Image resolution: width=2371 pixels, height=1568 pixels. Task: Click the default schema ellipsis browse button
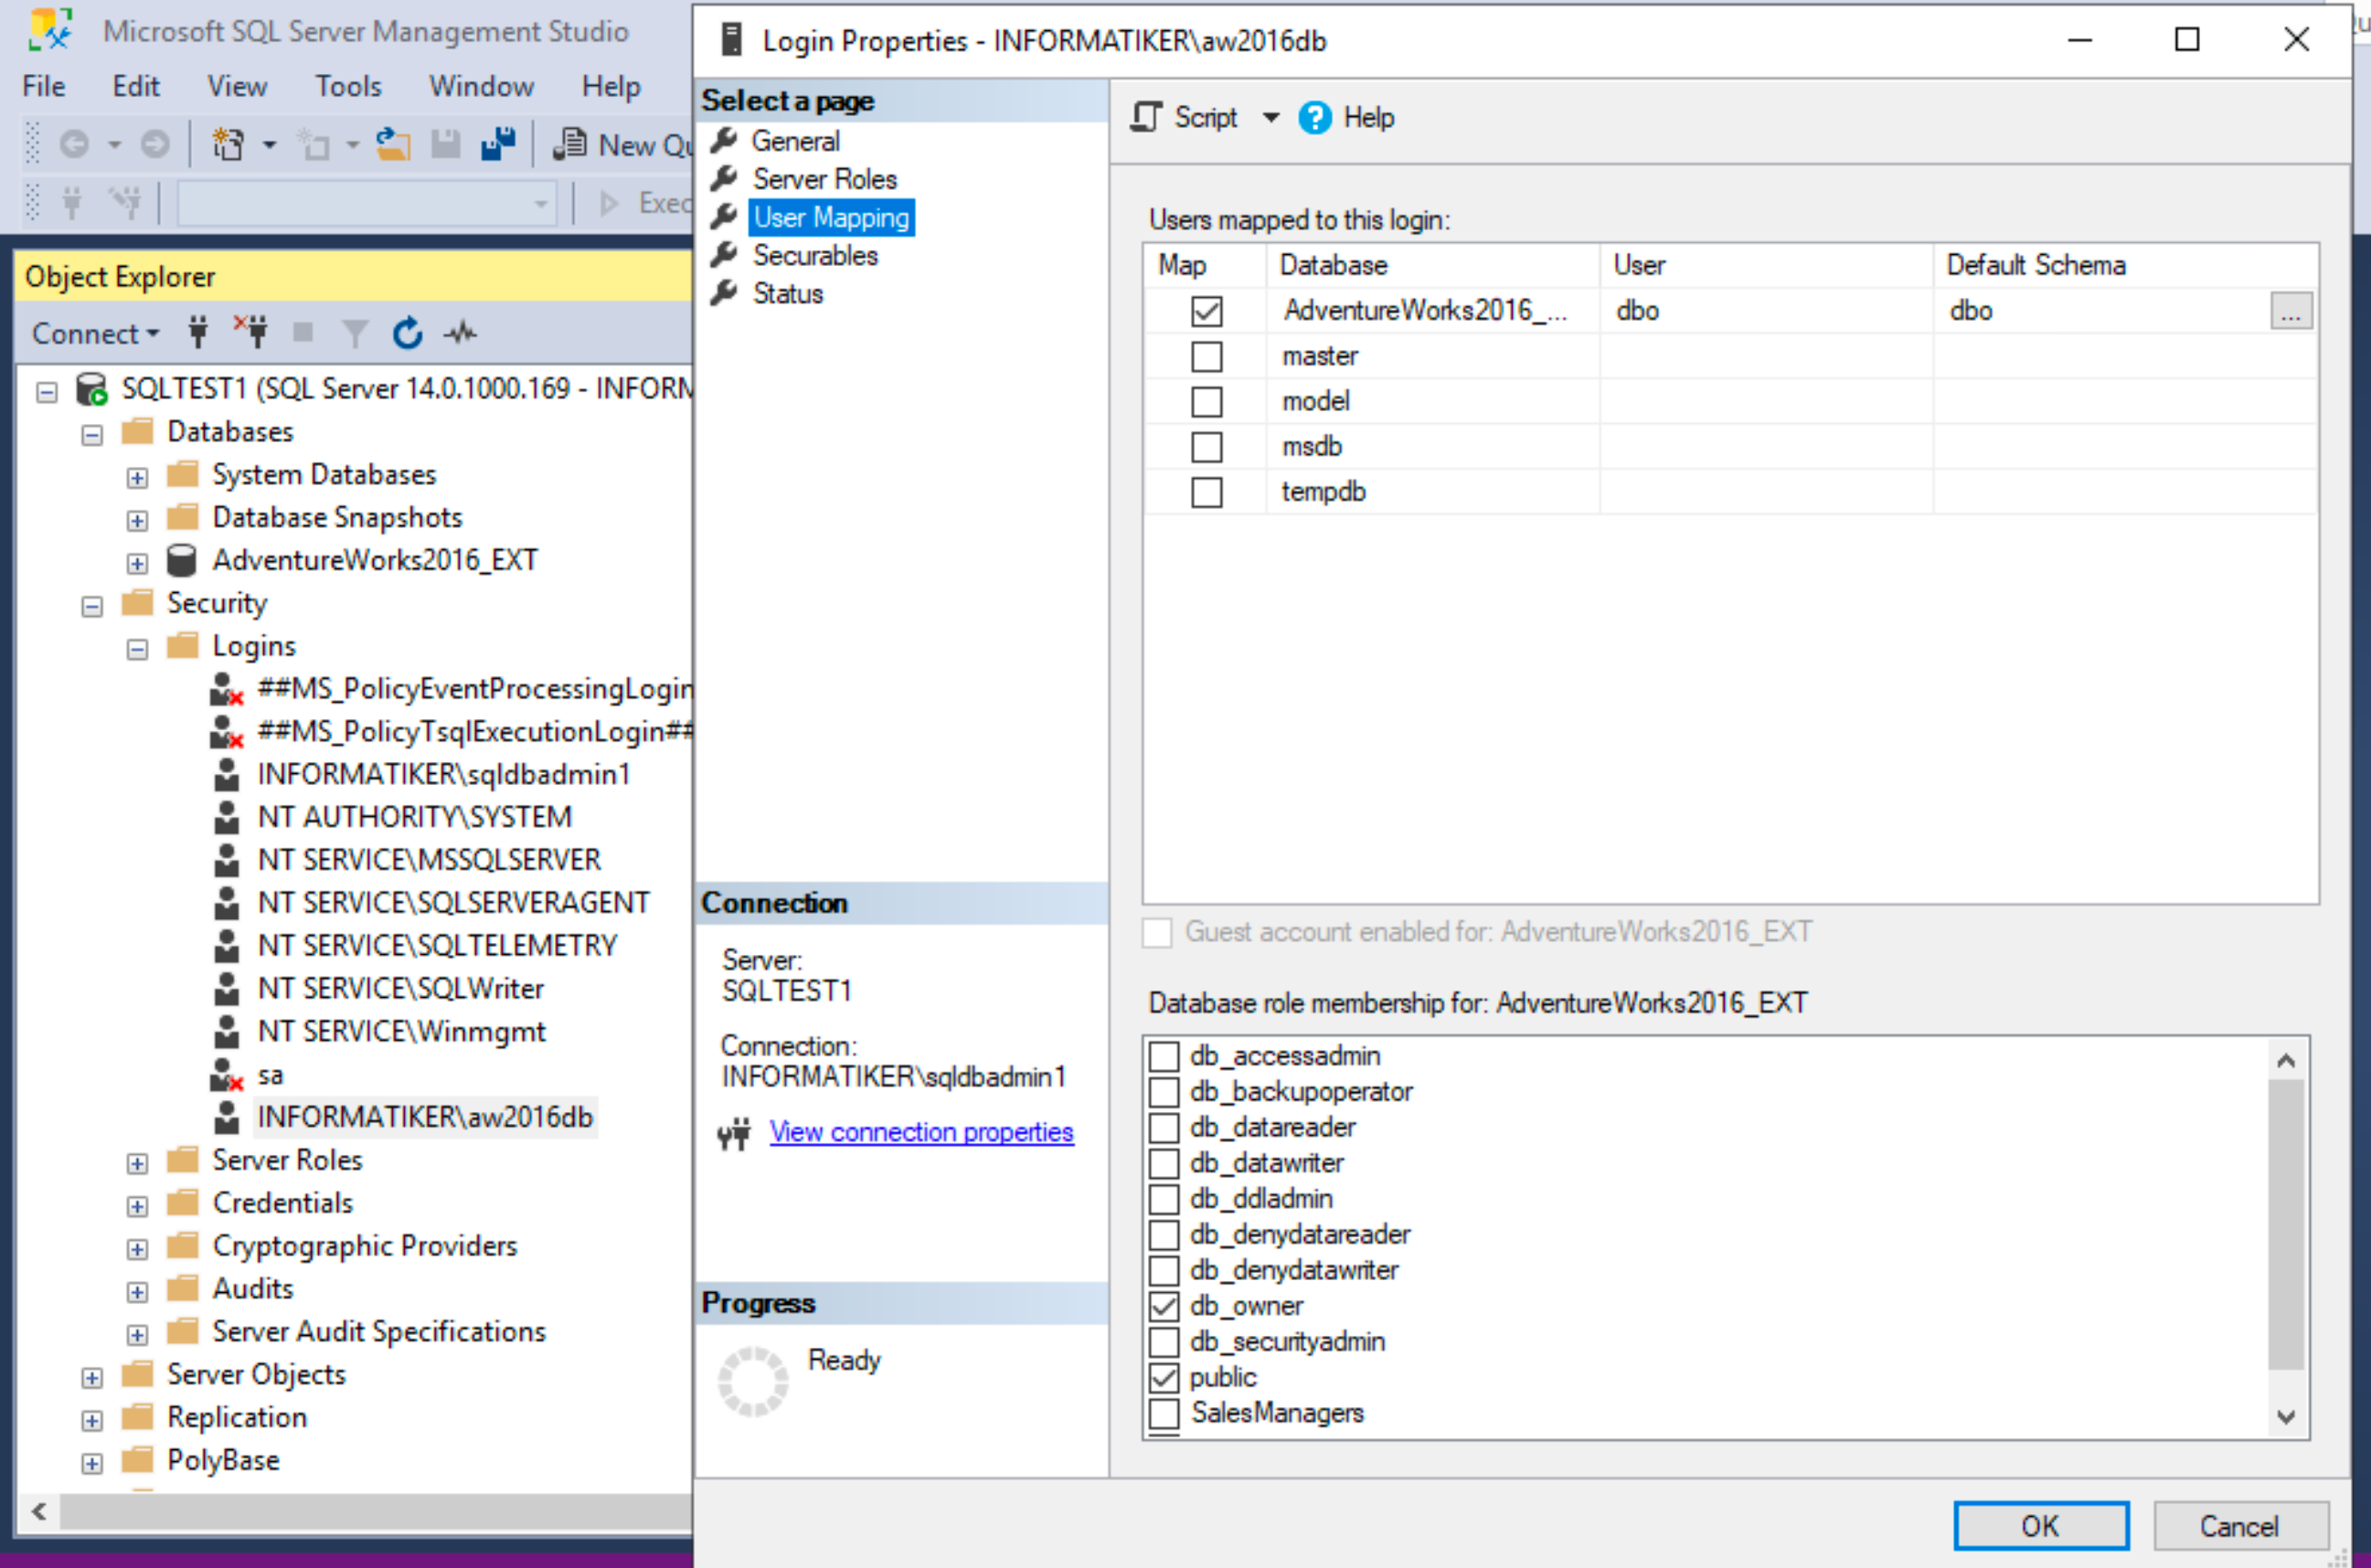2290,311
